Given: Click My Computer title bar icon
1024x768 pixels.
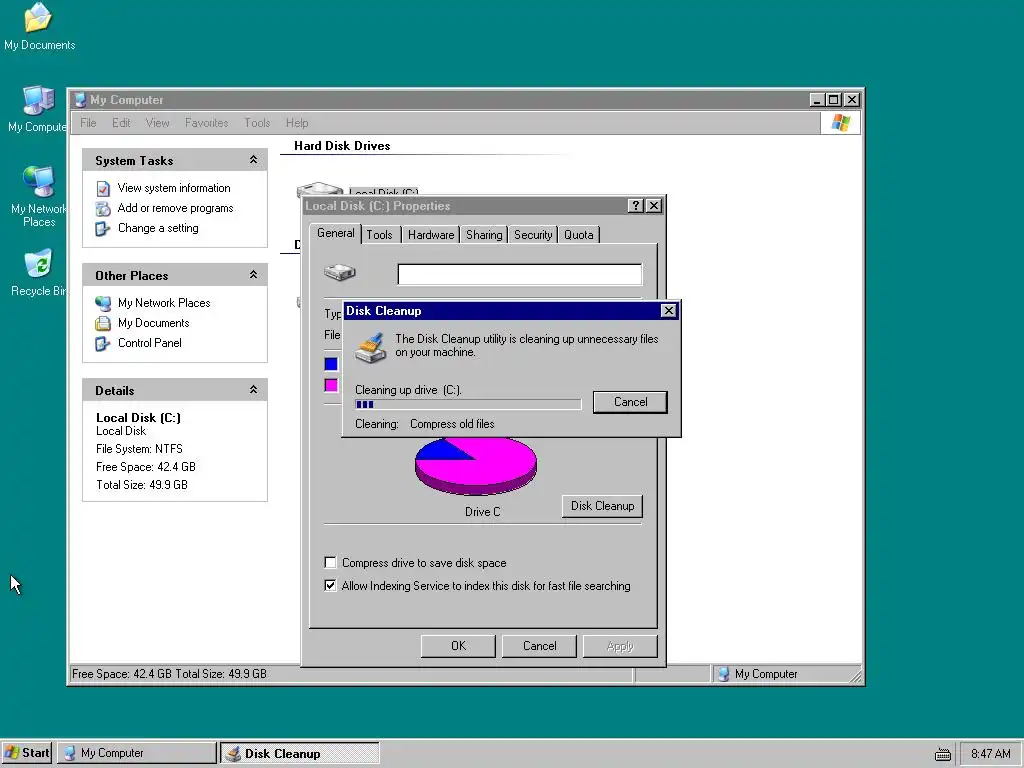Looking at the screenshot, I should [80, 100].
